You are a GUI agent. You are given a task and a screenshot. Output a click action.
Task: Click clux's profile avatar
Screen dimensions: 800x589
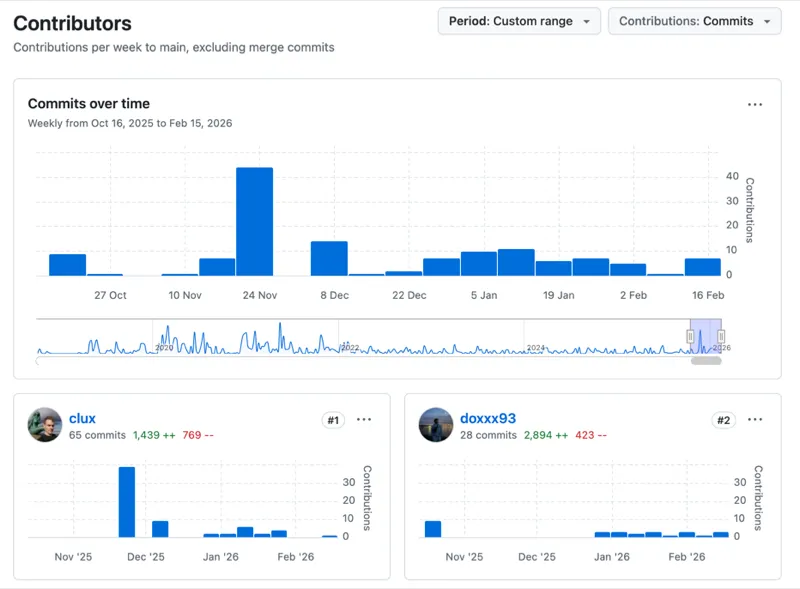45,425
